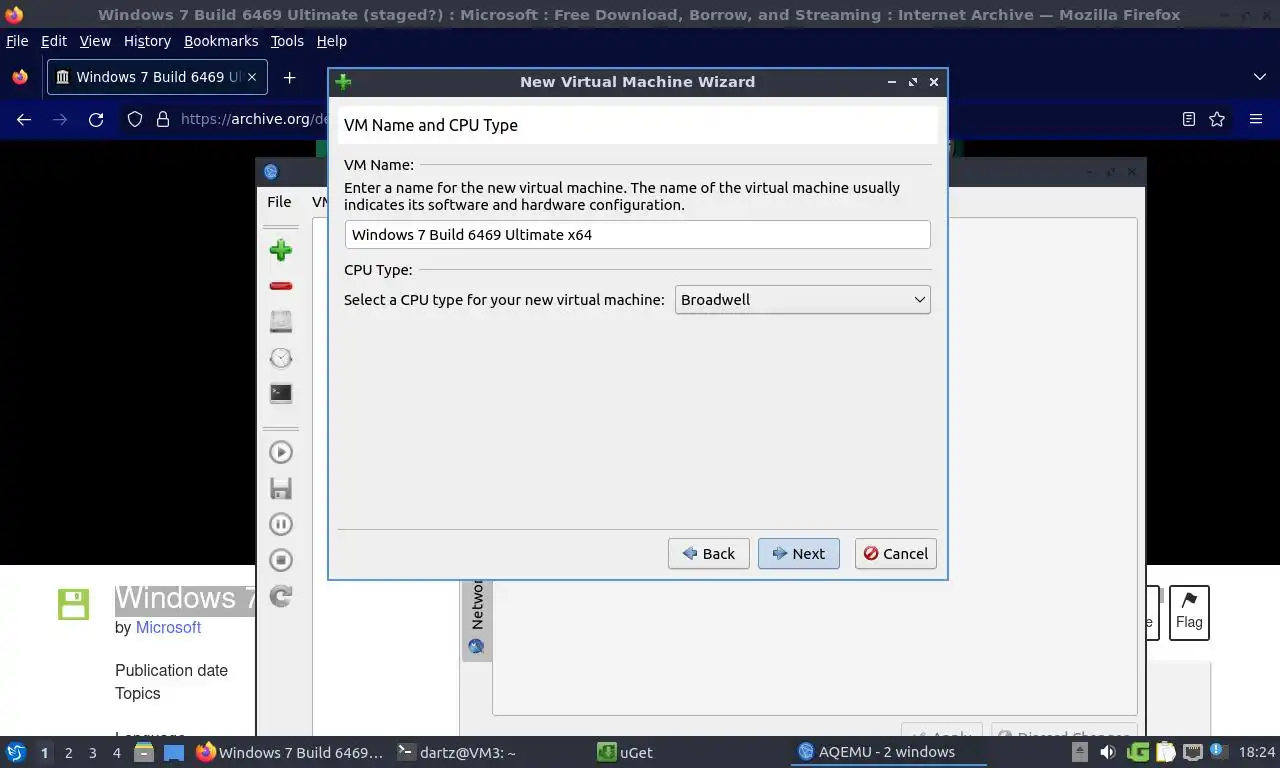
Task: Switch to the uGet taskbar entry
Action: coord(625,752)
